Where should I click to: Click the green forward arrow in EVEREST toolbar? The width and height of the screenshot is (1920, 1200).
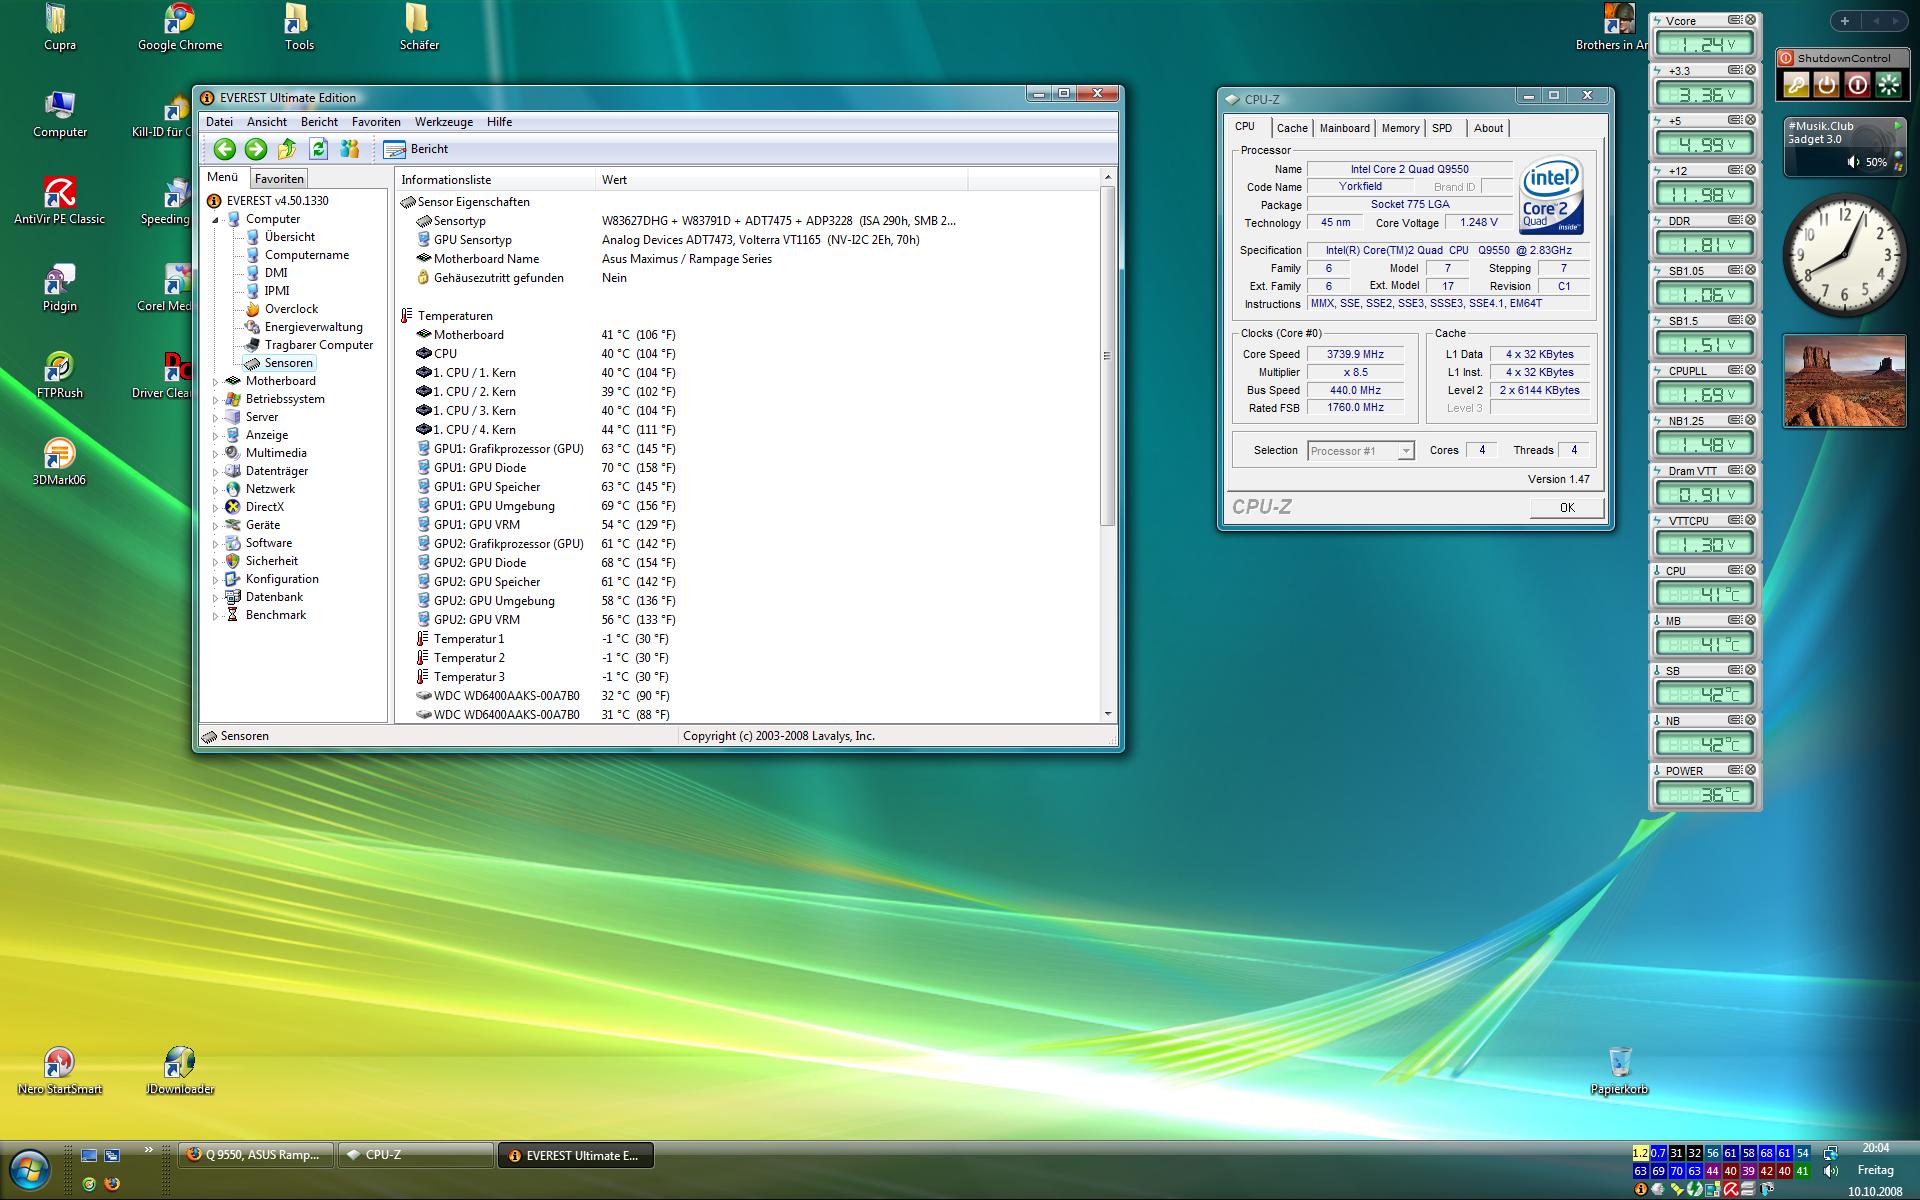256,149
